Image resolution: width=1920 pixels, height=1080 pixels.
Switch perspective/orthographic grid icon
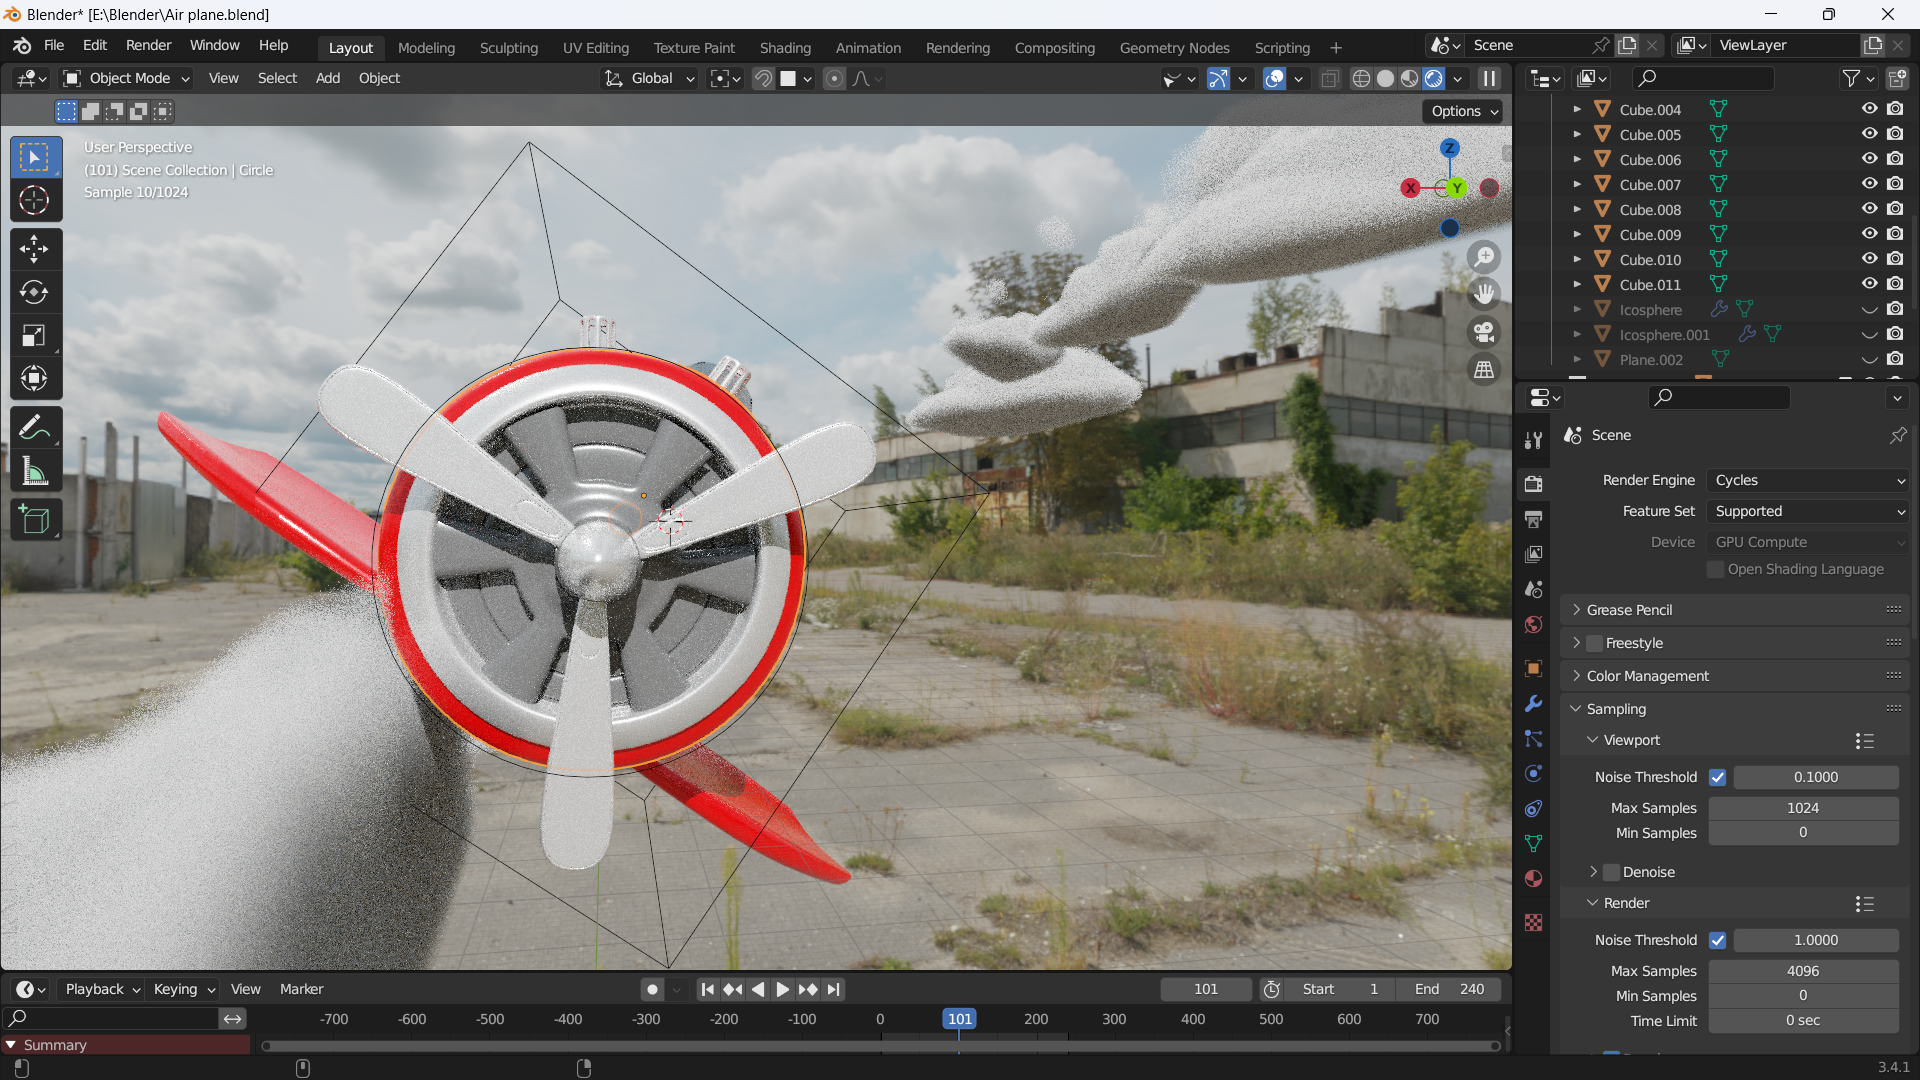1484,370
